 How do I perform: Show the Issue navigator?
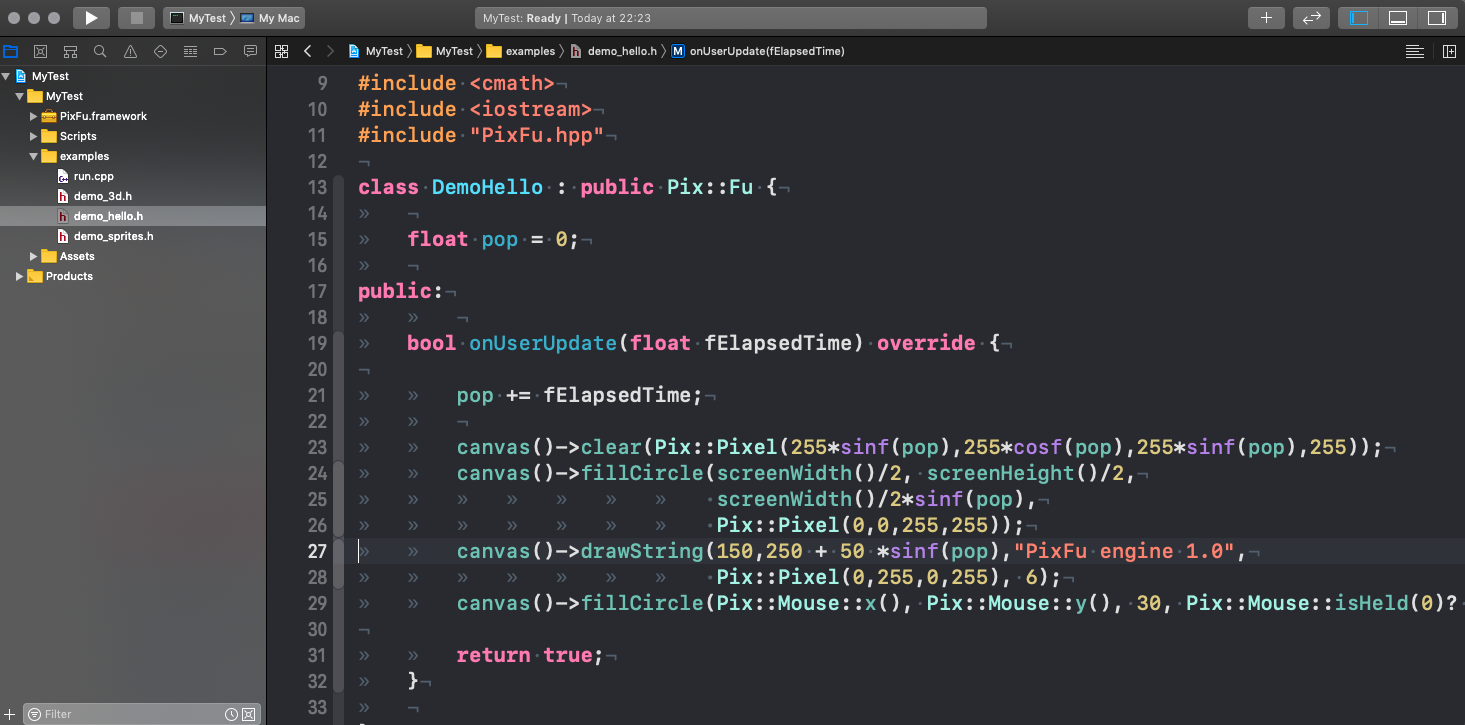130,51
